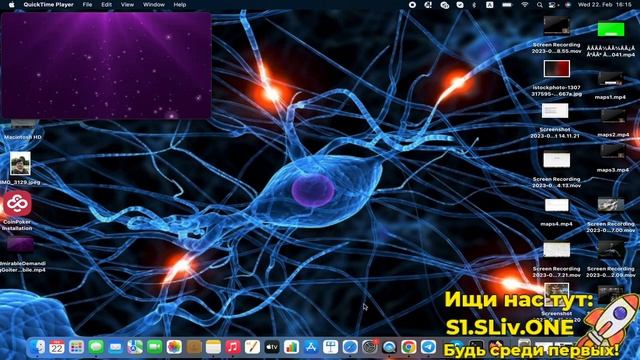Click the QuickTime Player Dock icon
The height and width of the screenshot is (360, 640).
click(x=389, y=347)
